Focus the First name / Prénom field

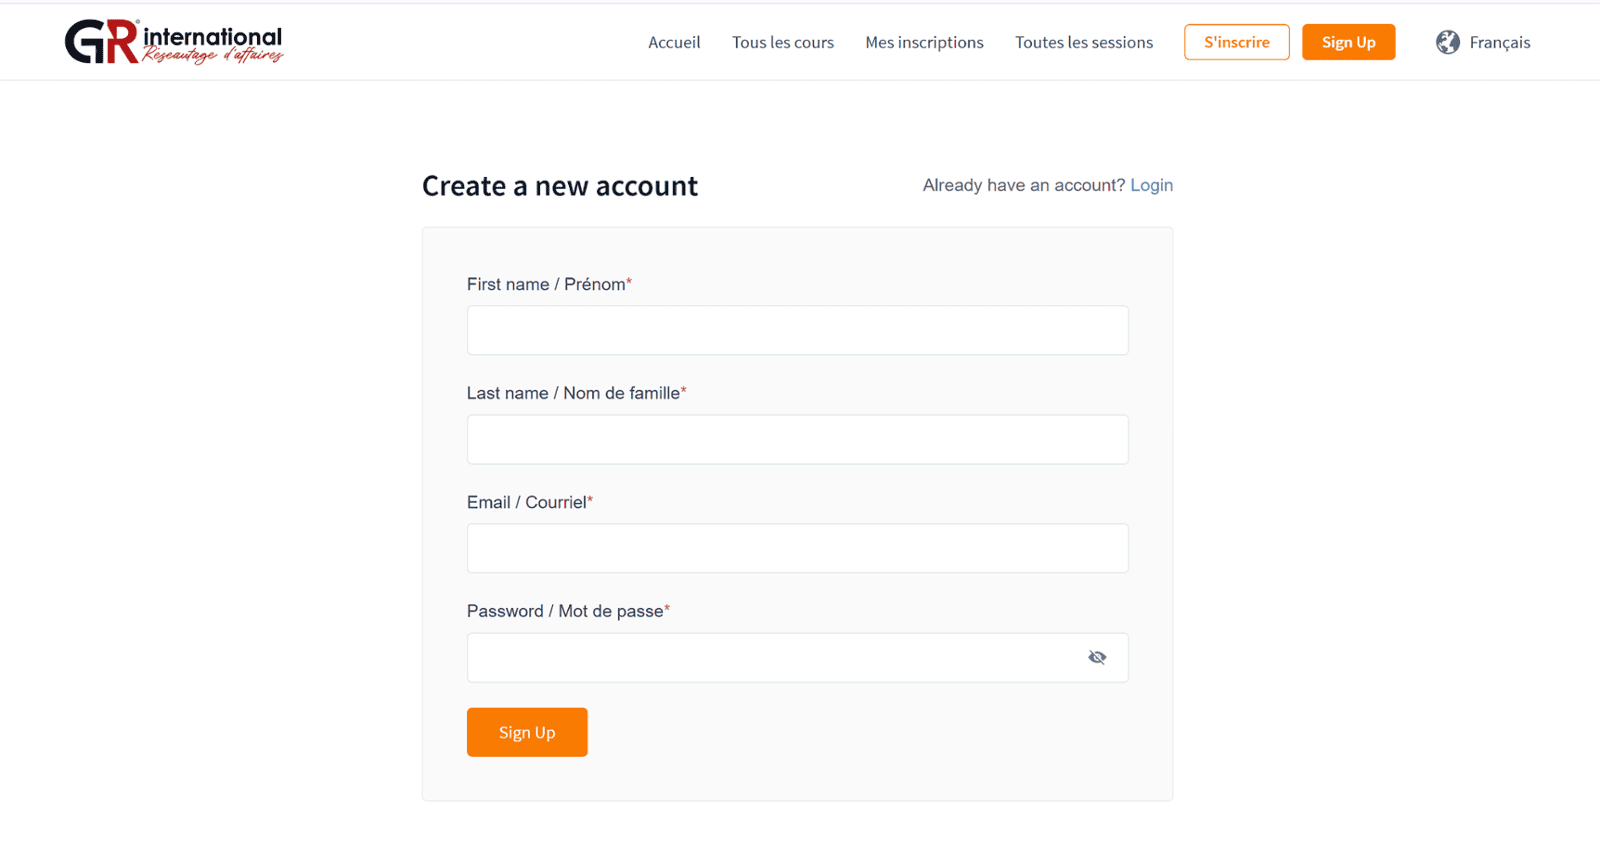797,330
